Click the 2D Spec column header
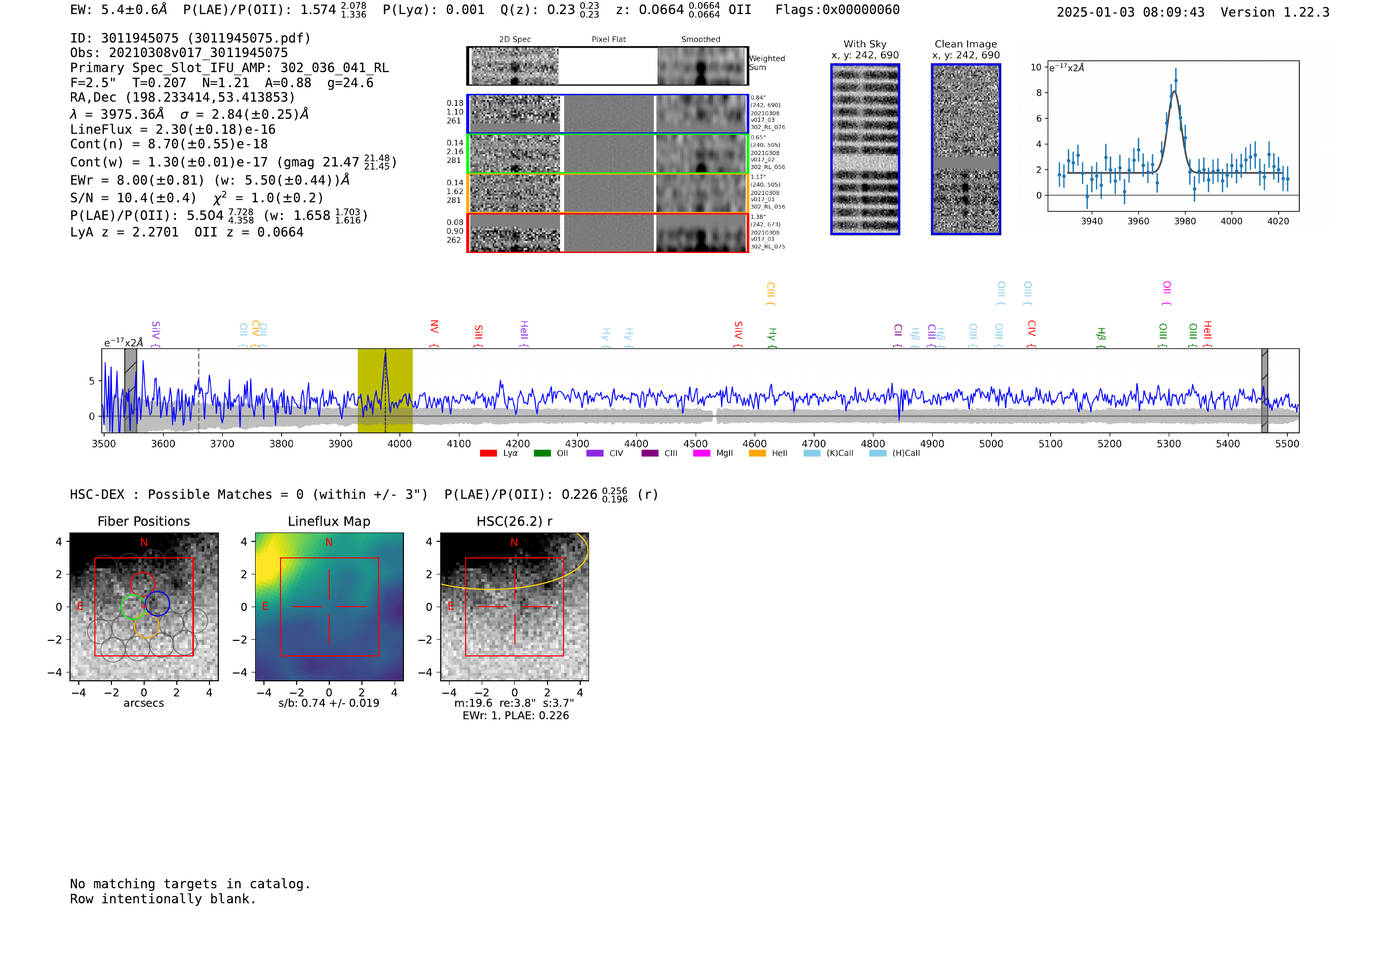1400x953 pixels. click(x=515, y=39)
